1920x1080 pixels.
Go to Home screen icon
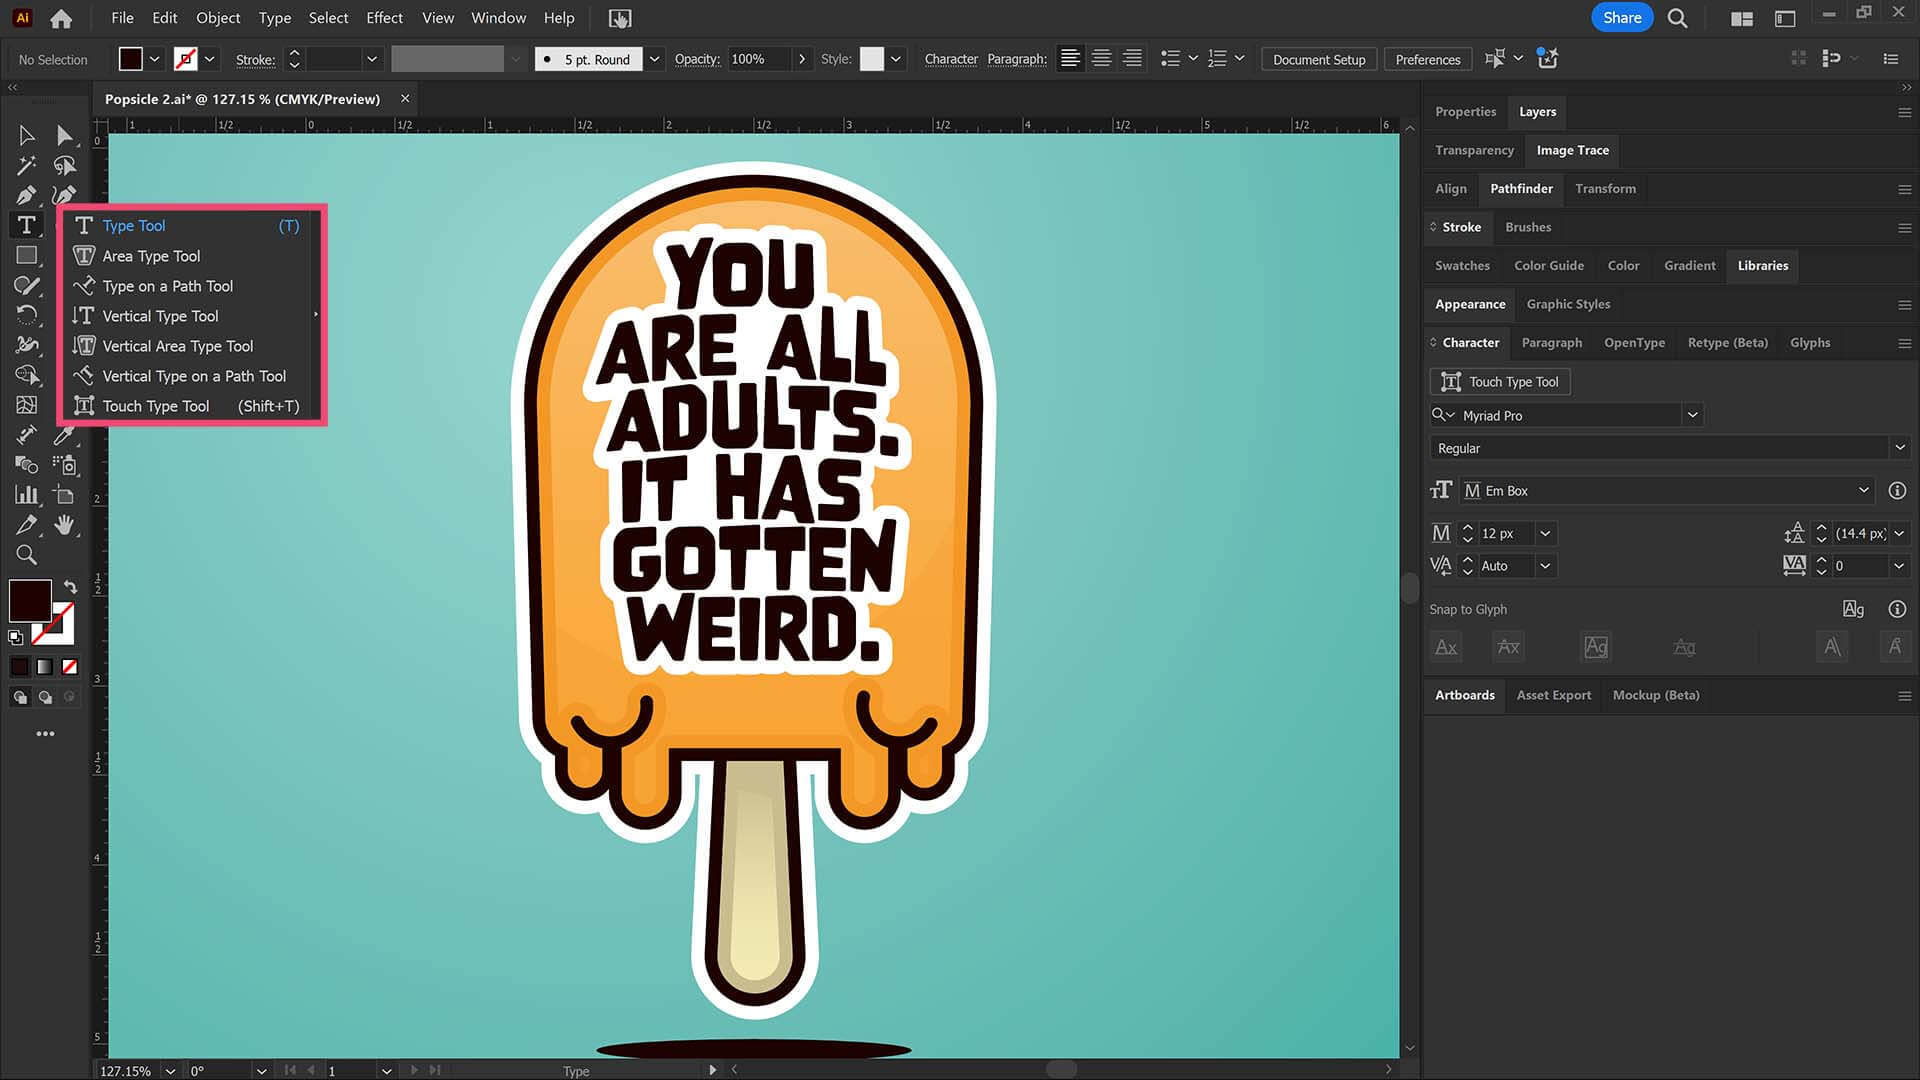click(61, 18)
